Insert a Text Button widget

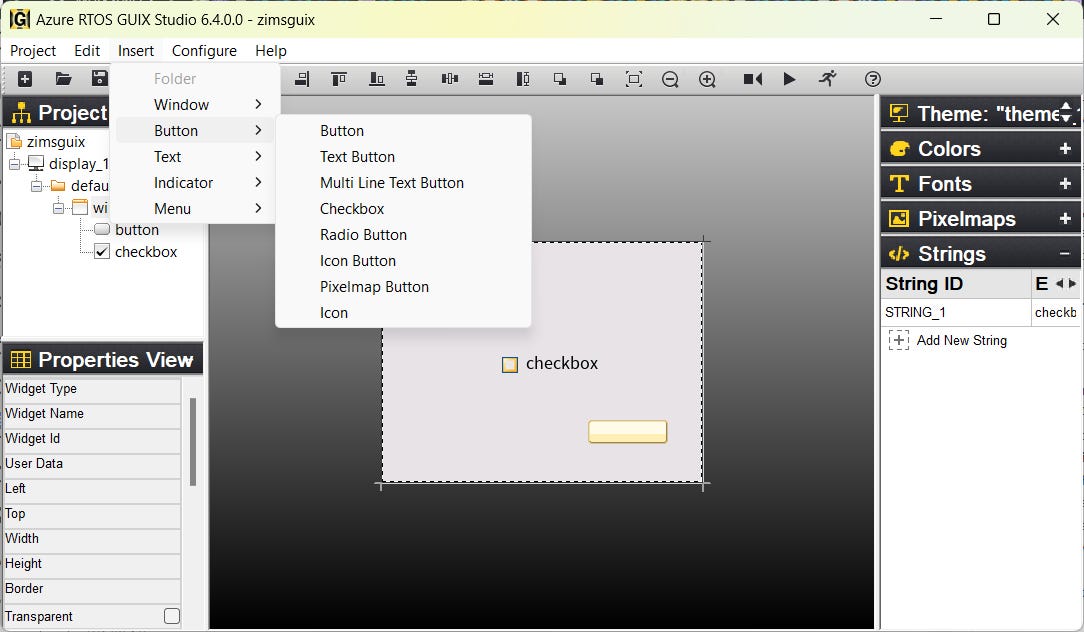(x=403, y=157)
